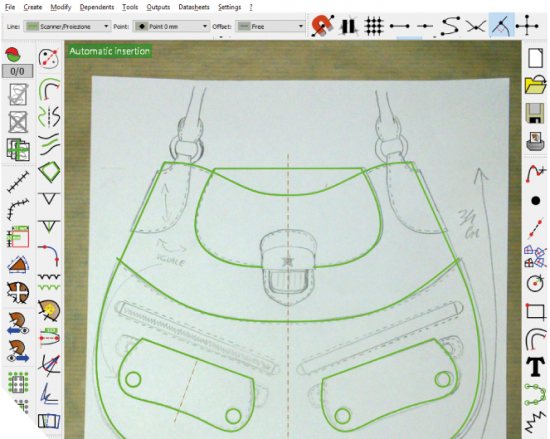
Task: Click the magnet snap icon
Action: click(323, 26)
